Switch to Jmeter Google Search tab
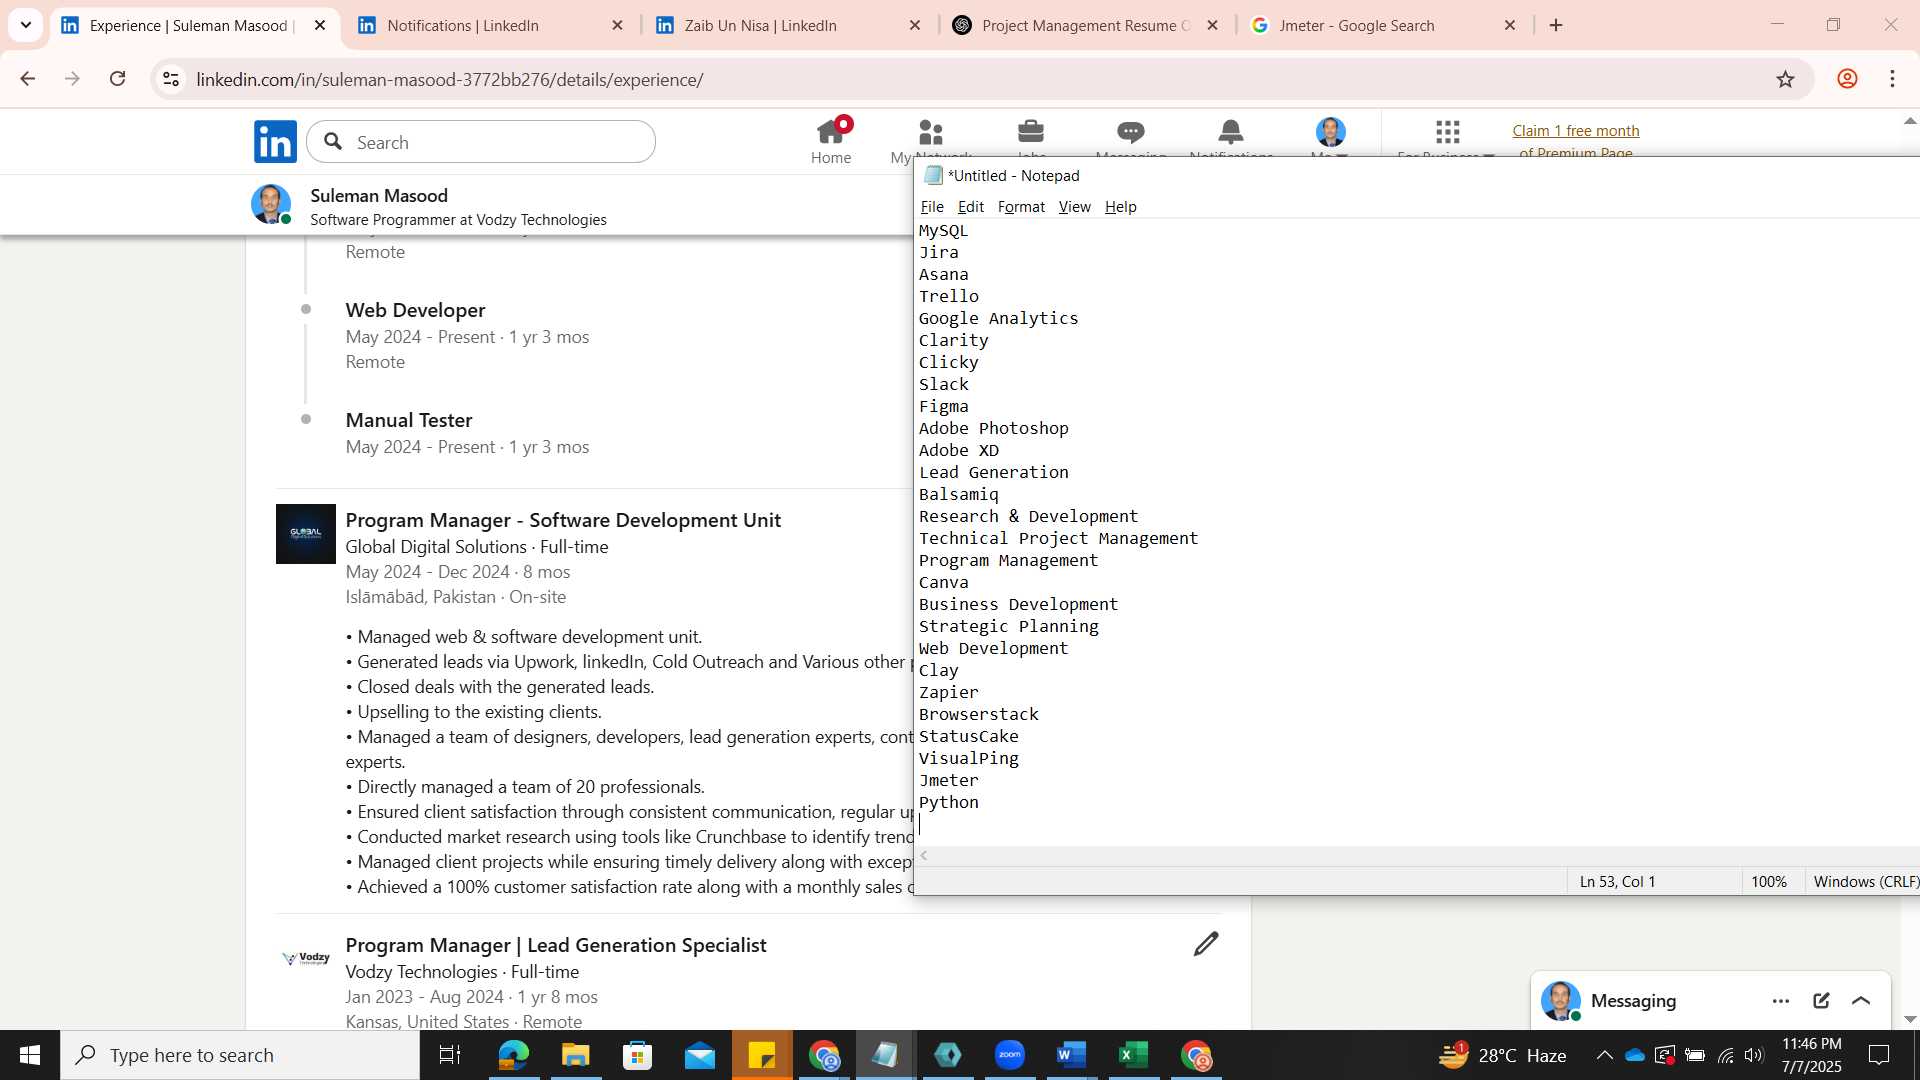1920x1080 pixels. click(x=1384, y=25)
